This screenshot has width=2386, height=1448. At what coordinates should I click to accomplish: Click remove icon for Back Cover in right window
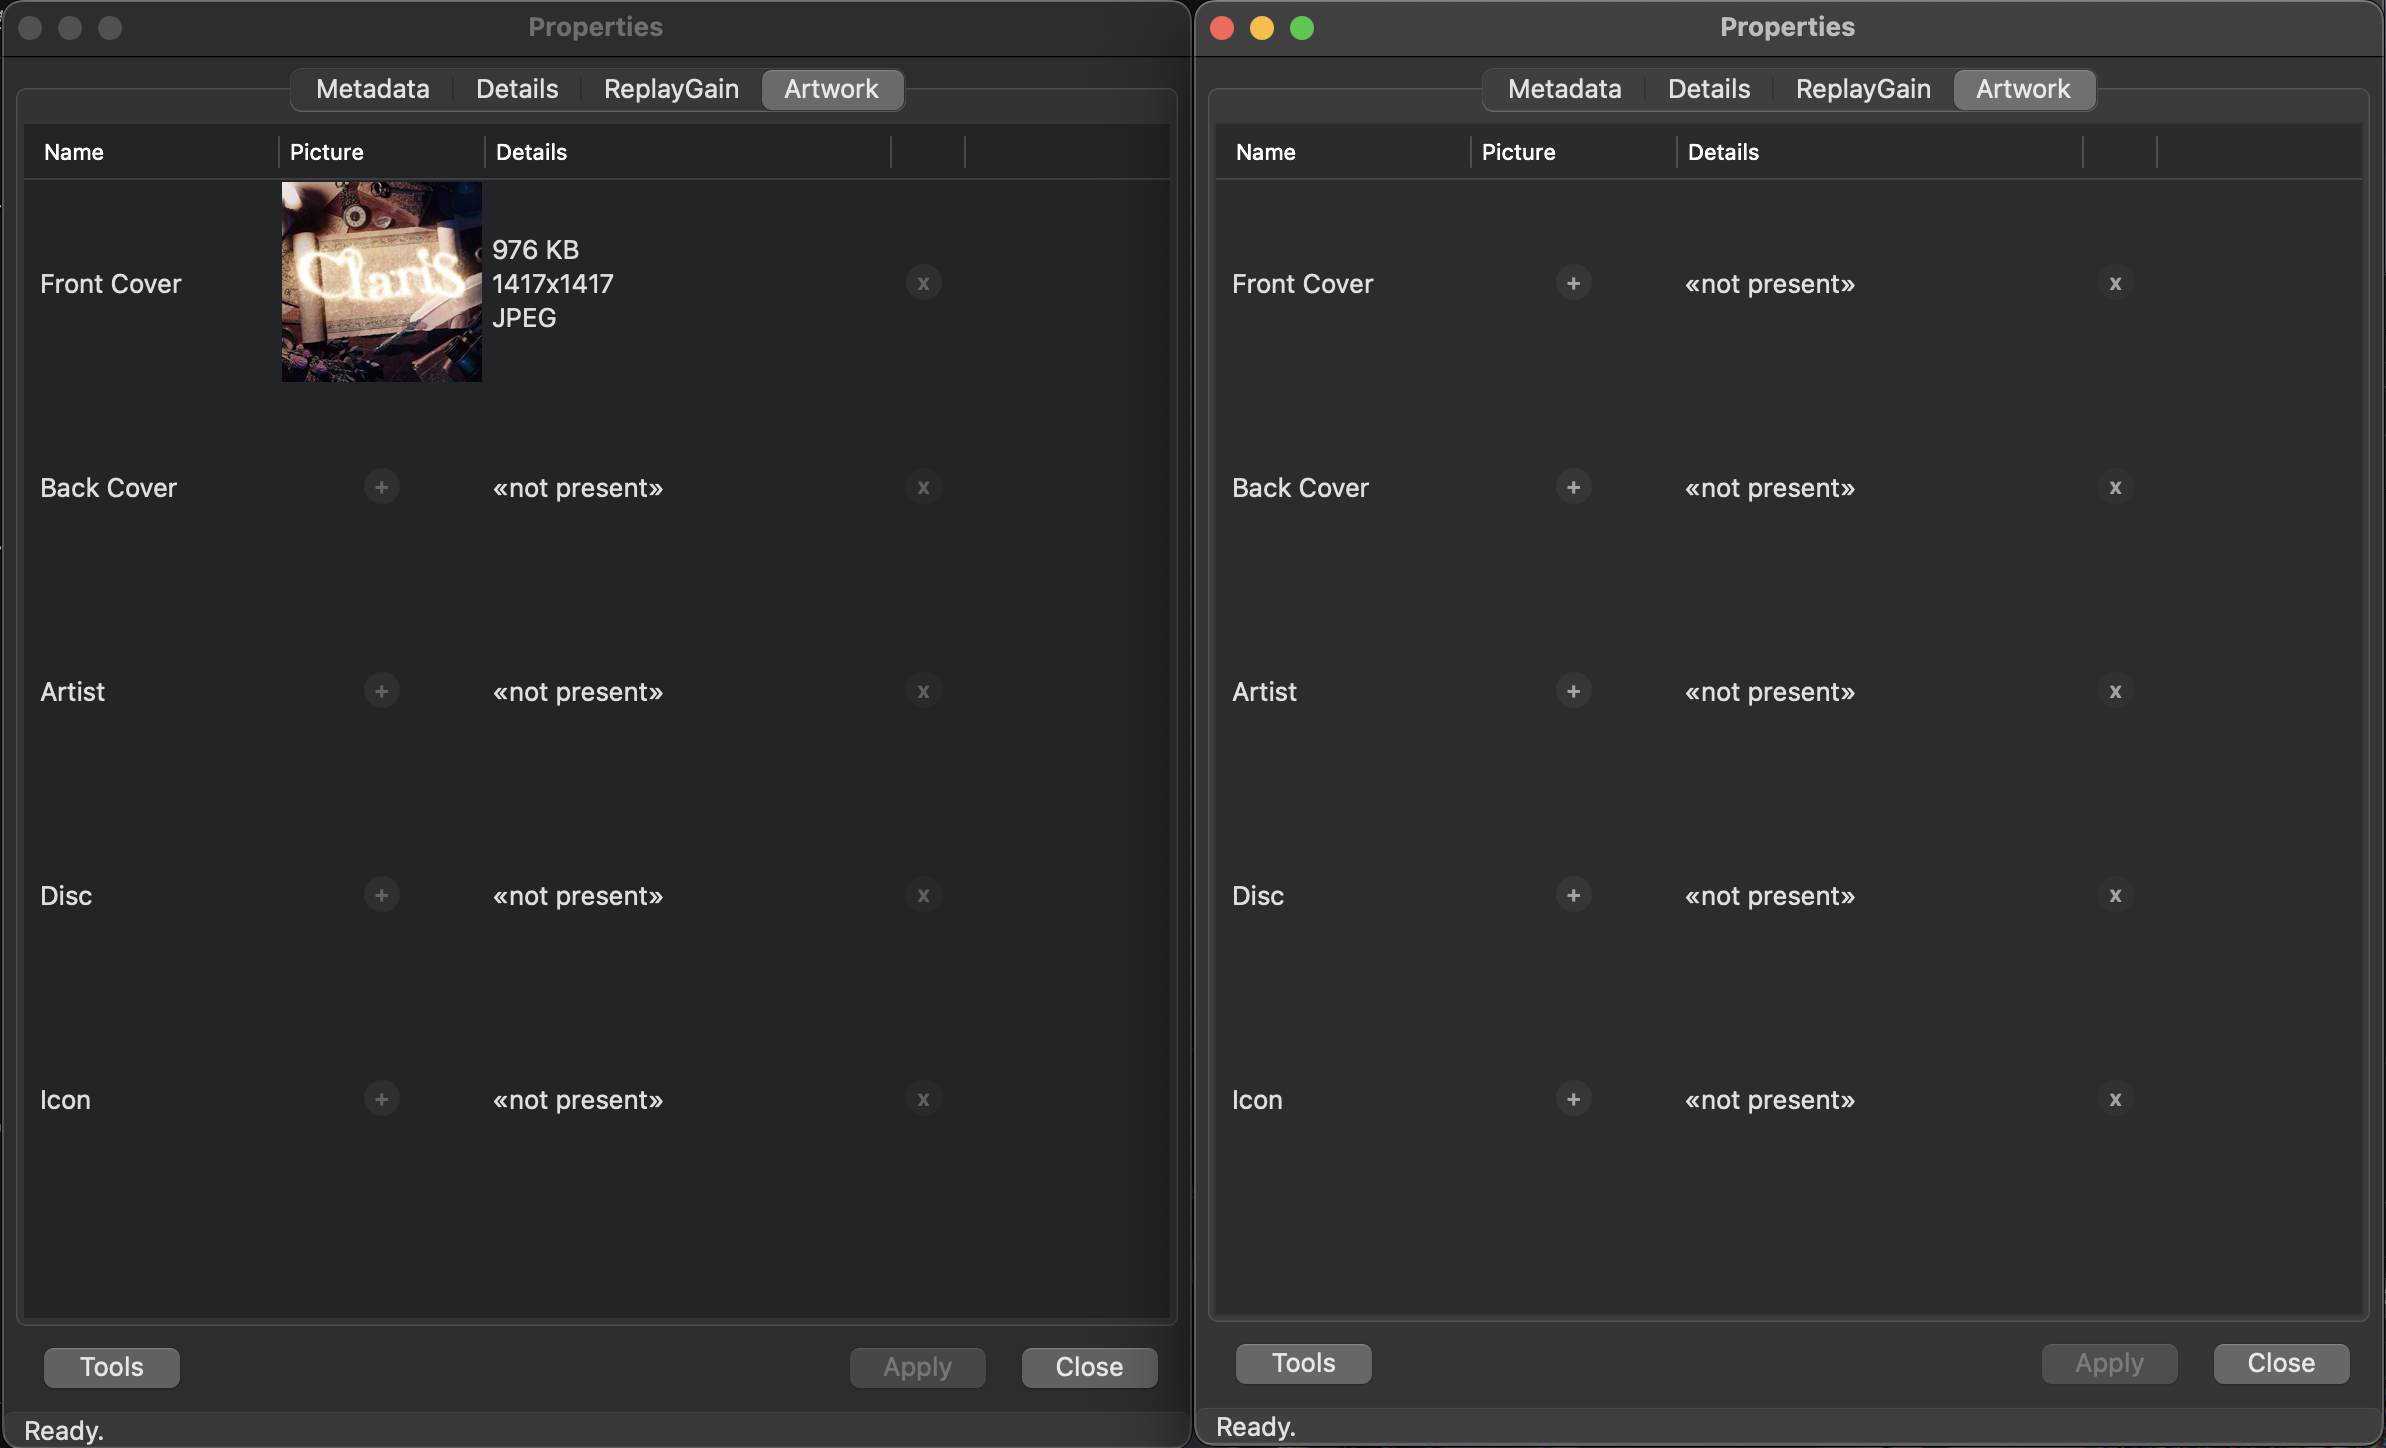[x=2115, y=487]
